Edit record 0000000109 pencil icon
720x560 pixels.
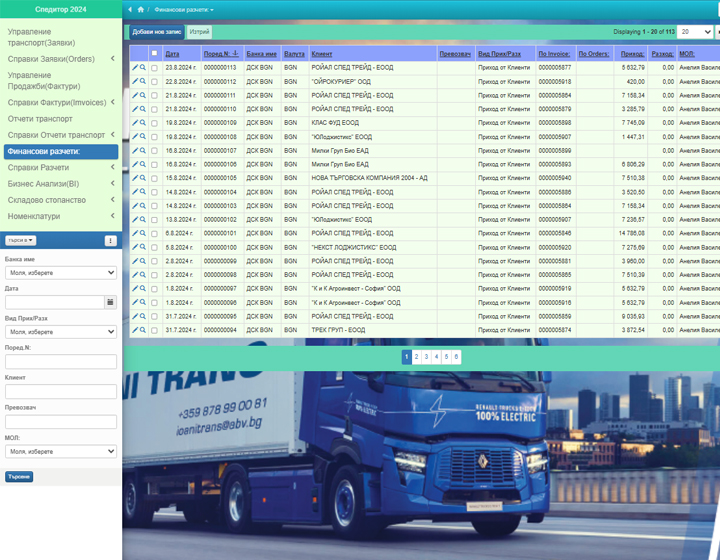click(135, 123)
